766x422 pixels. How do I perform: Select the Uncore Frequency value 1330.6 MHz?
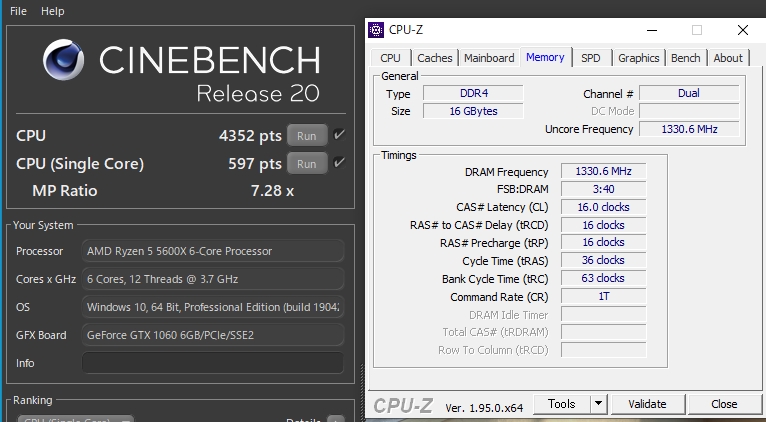pyautogui.click(x=689, y=129)
